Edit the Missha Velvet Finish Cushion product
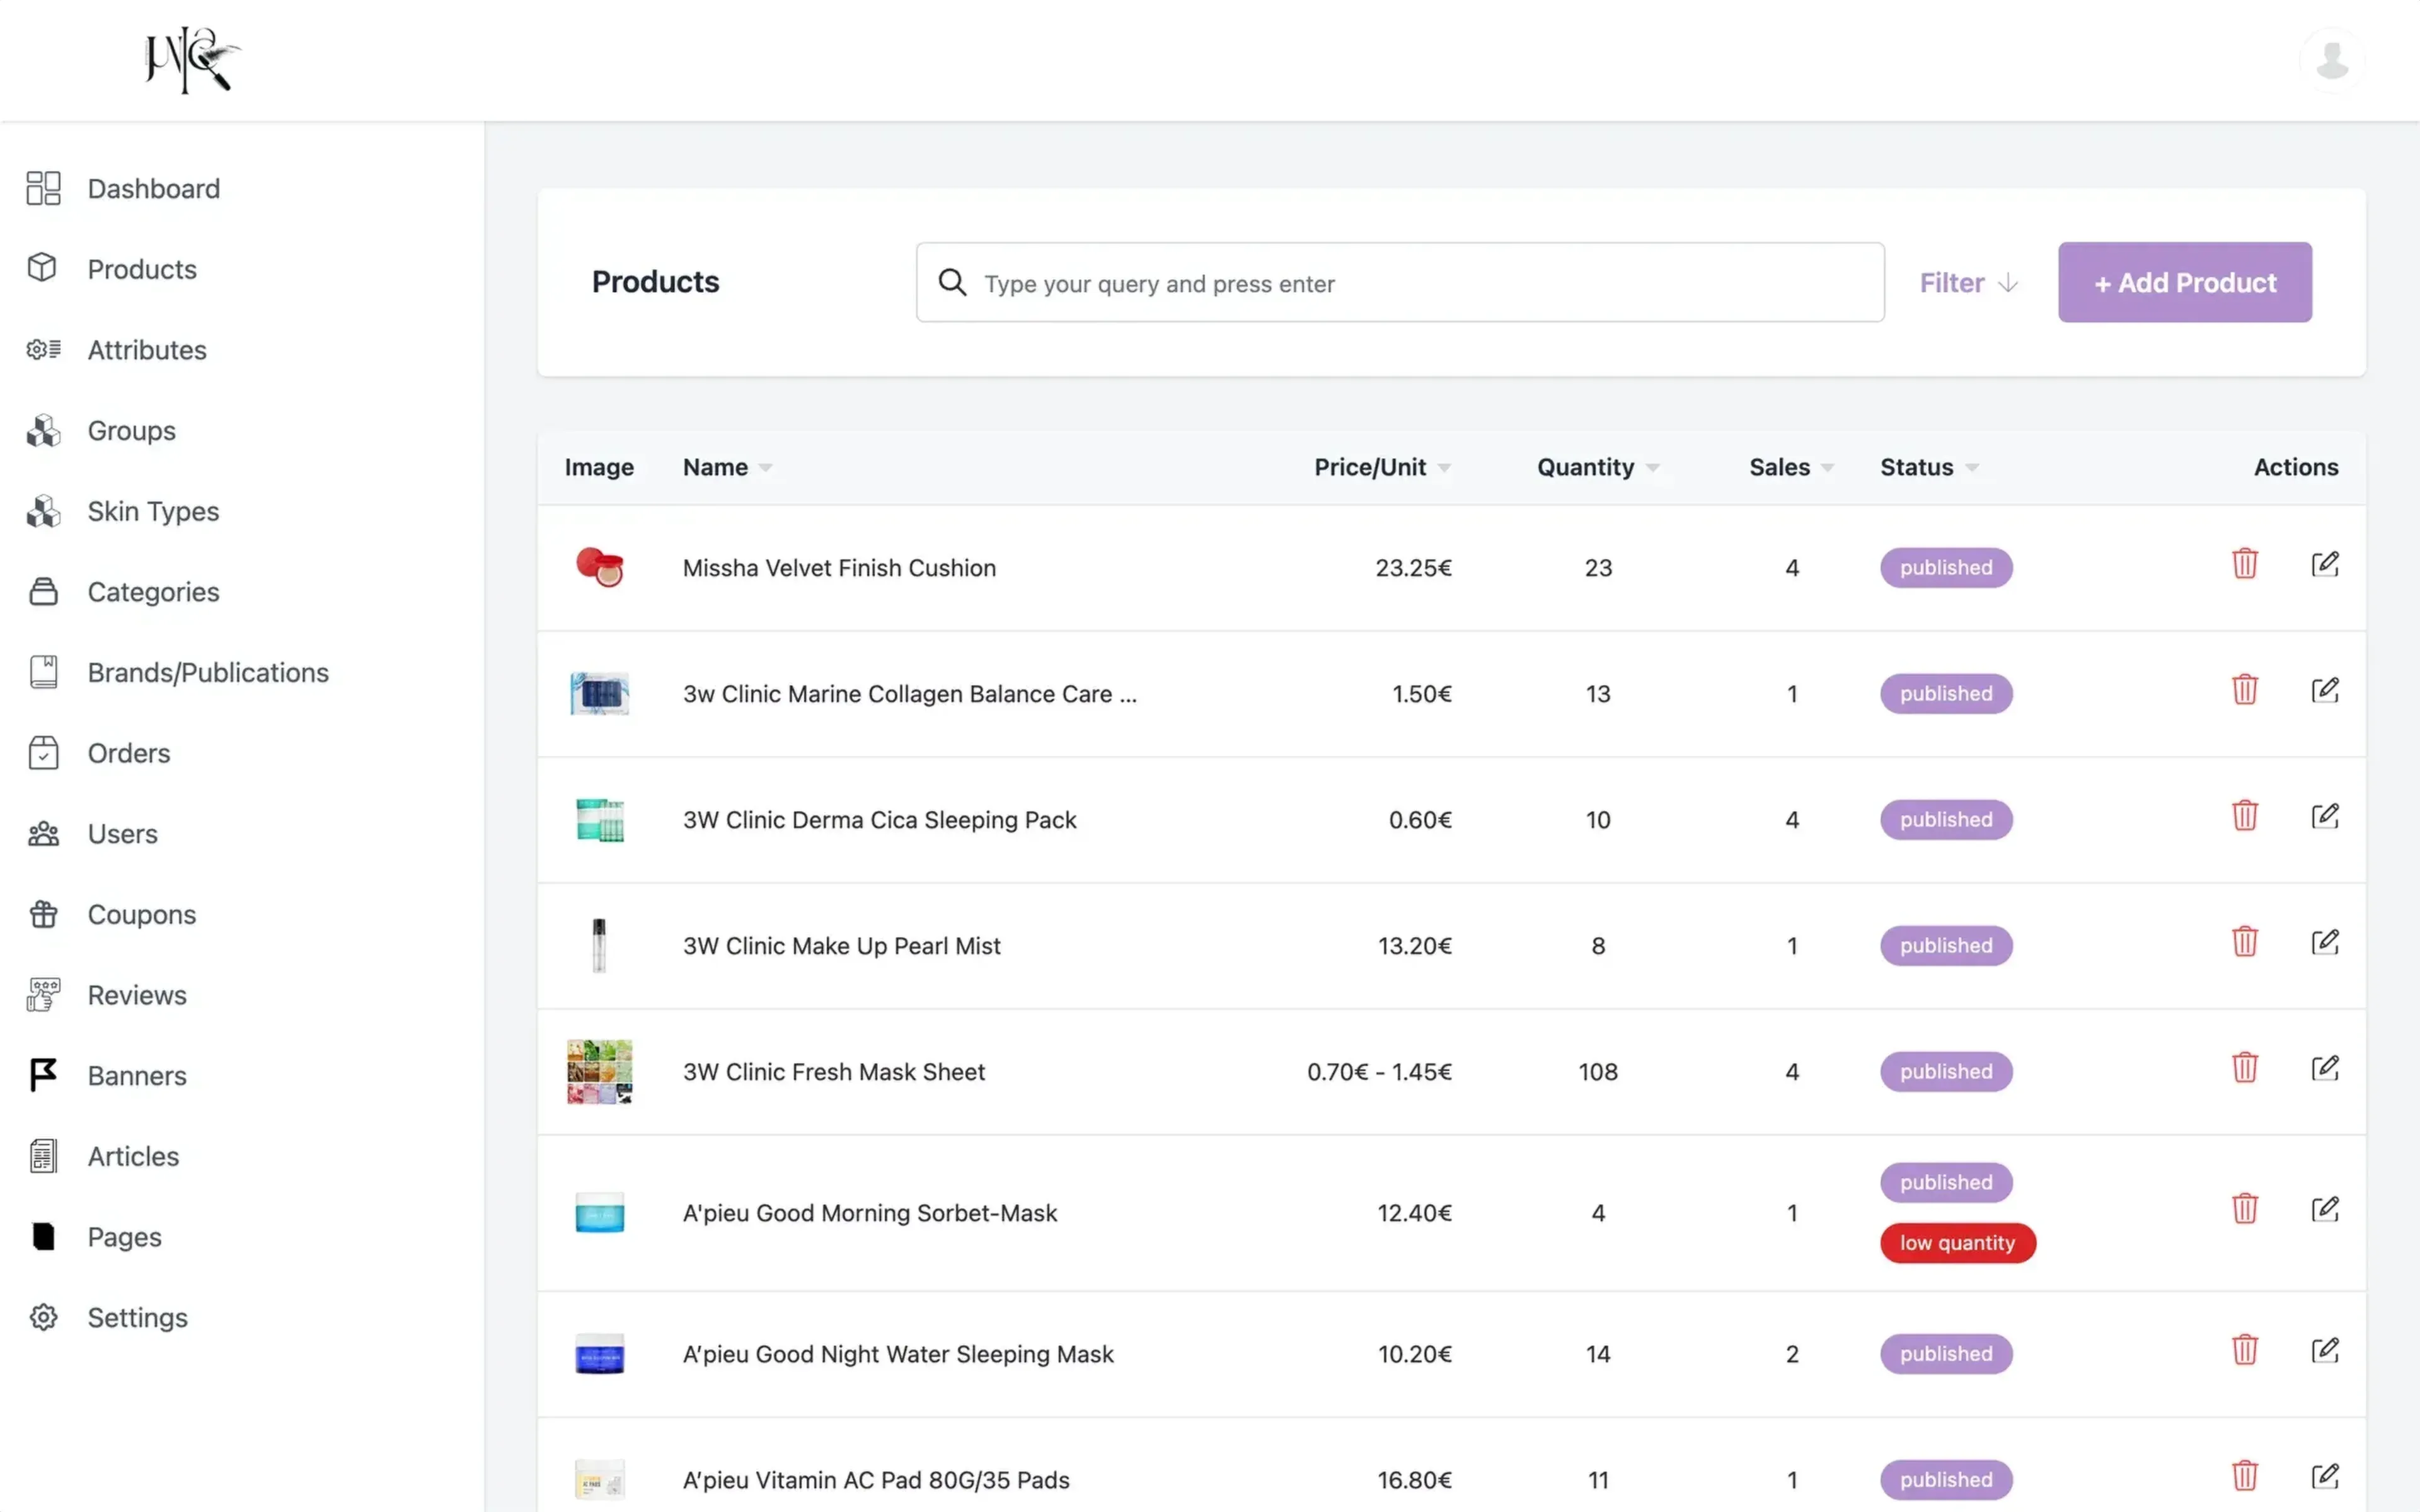2420x1512 pixels. click(x=2325, y=564)
